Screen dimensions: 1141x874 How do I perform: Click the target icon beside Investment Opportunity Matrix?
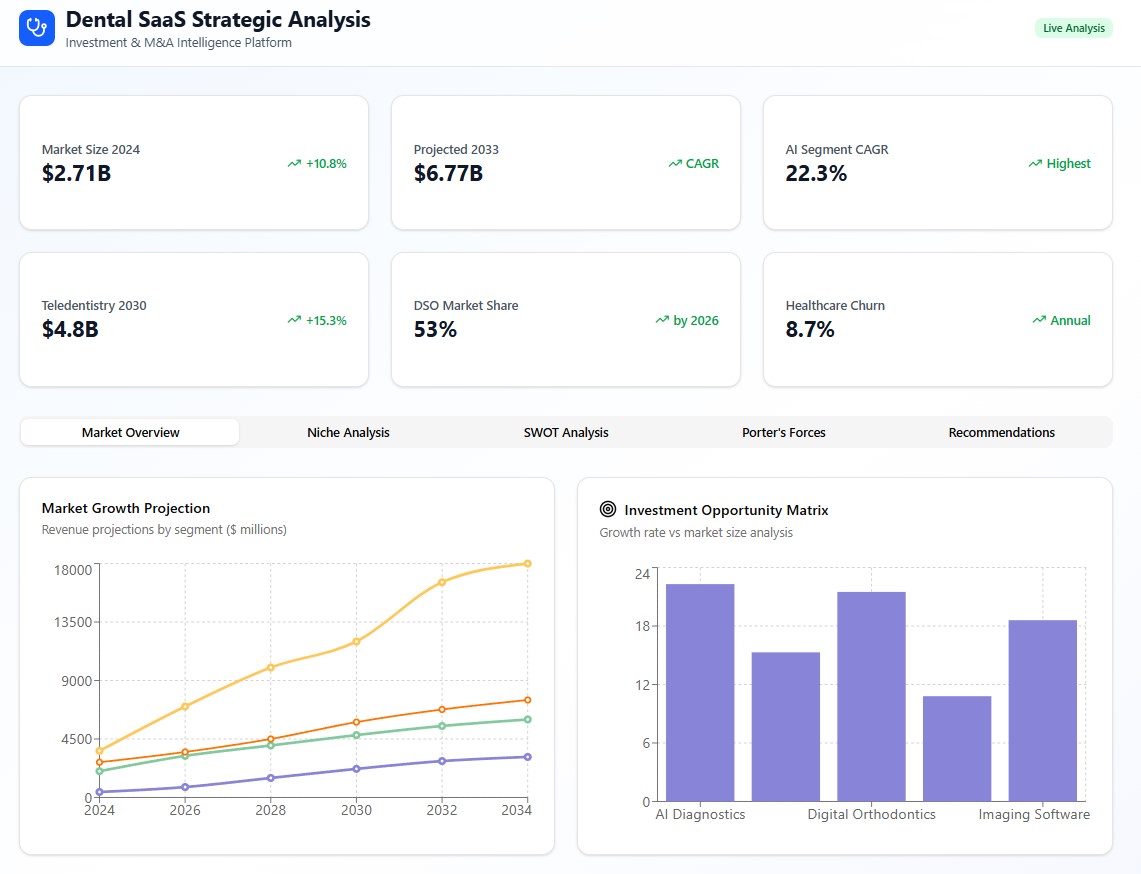pyautogui.click(x=608, y=510)
